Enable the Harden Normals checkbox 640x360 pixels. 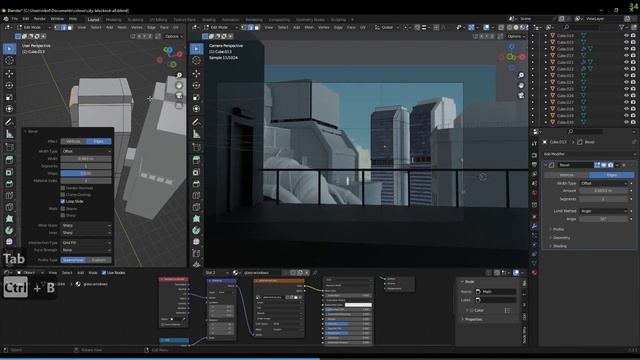(x=63, y=188)
